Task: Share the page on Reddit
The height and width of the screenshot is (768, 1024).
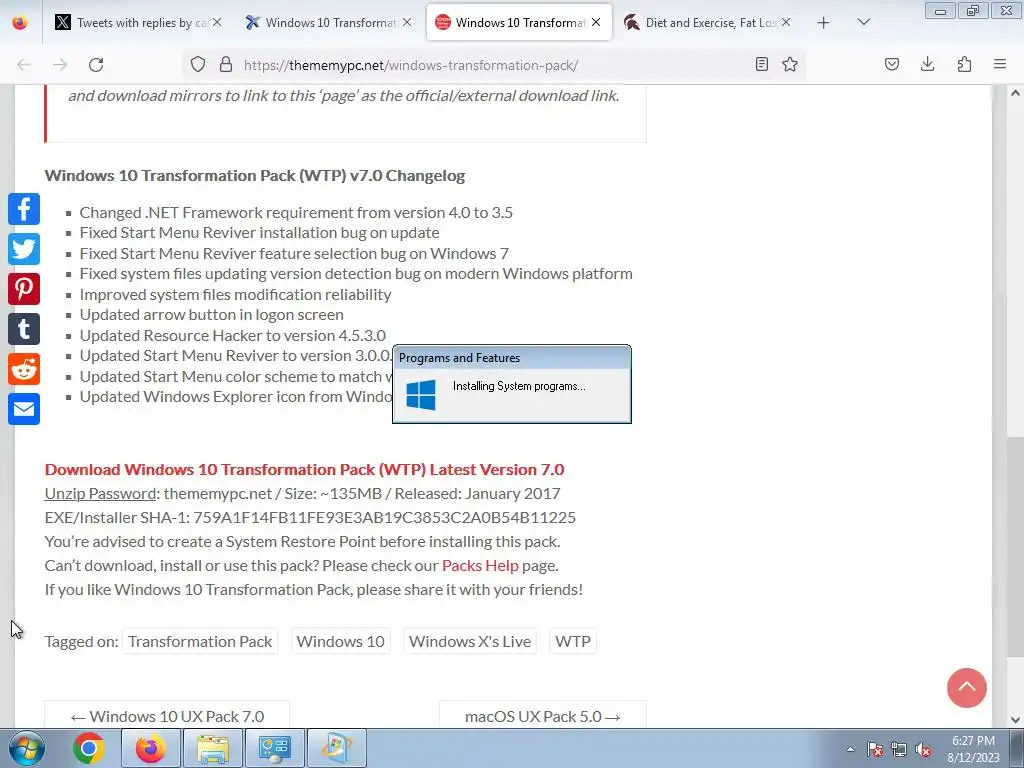Action: click(24, 369)
